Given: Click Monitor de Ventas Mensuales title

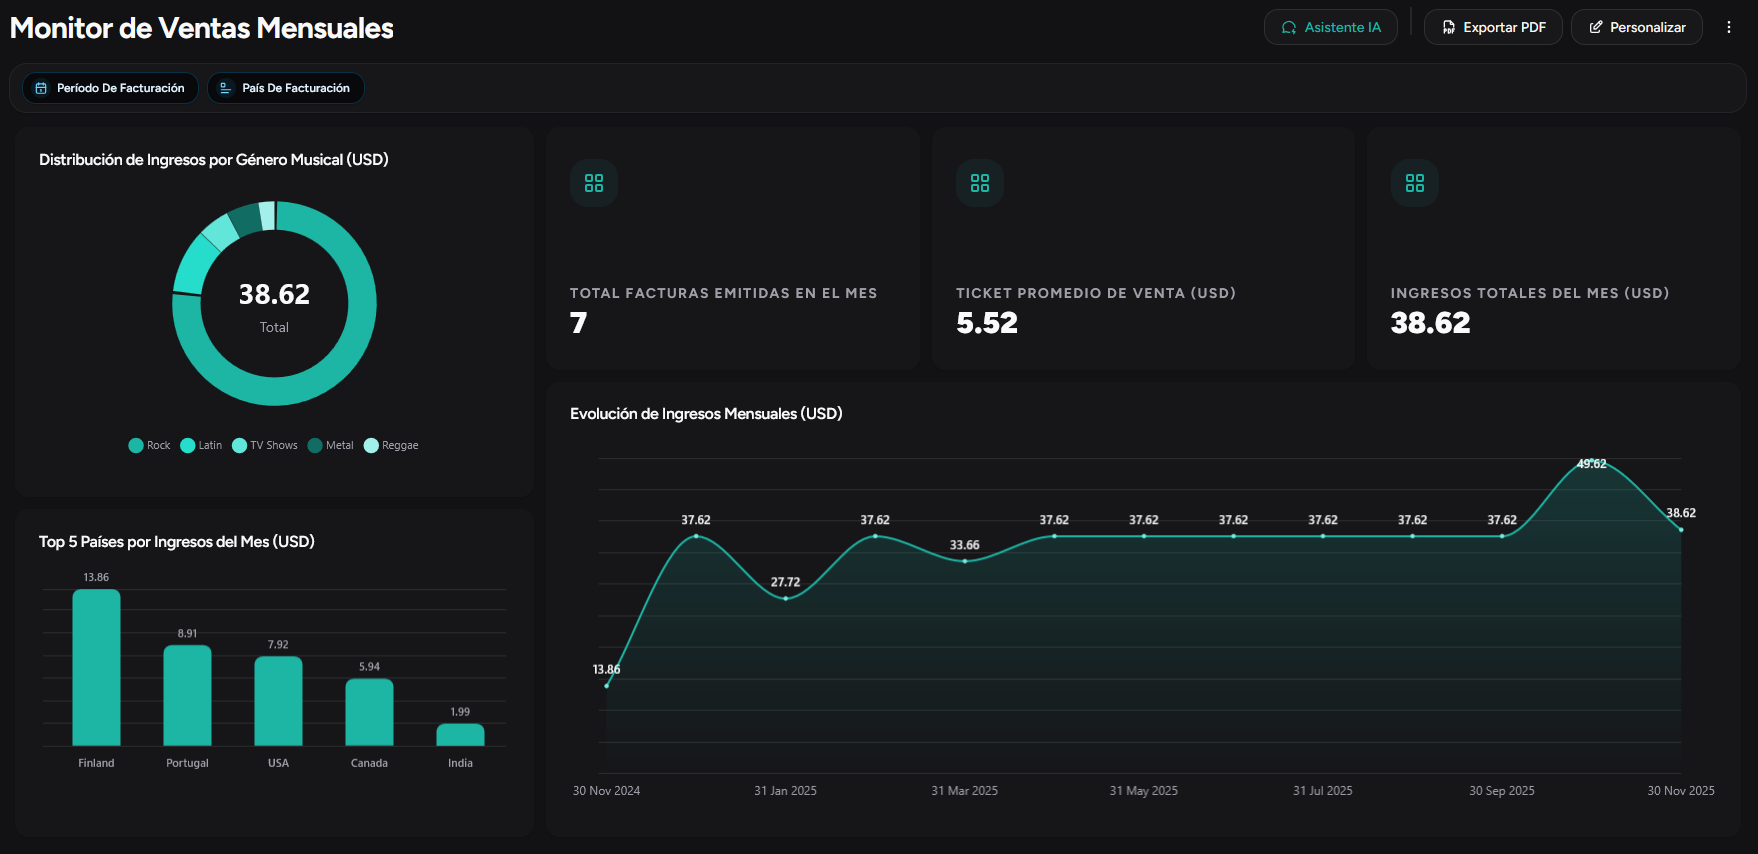Looking at the screenshot, I should (x=202, y=28).
